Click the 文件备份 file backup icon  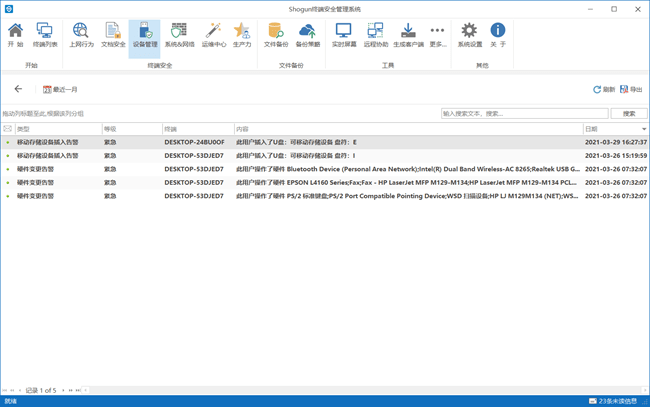tap(276, 36)
